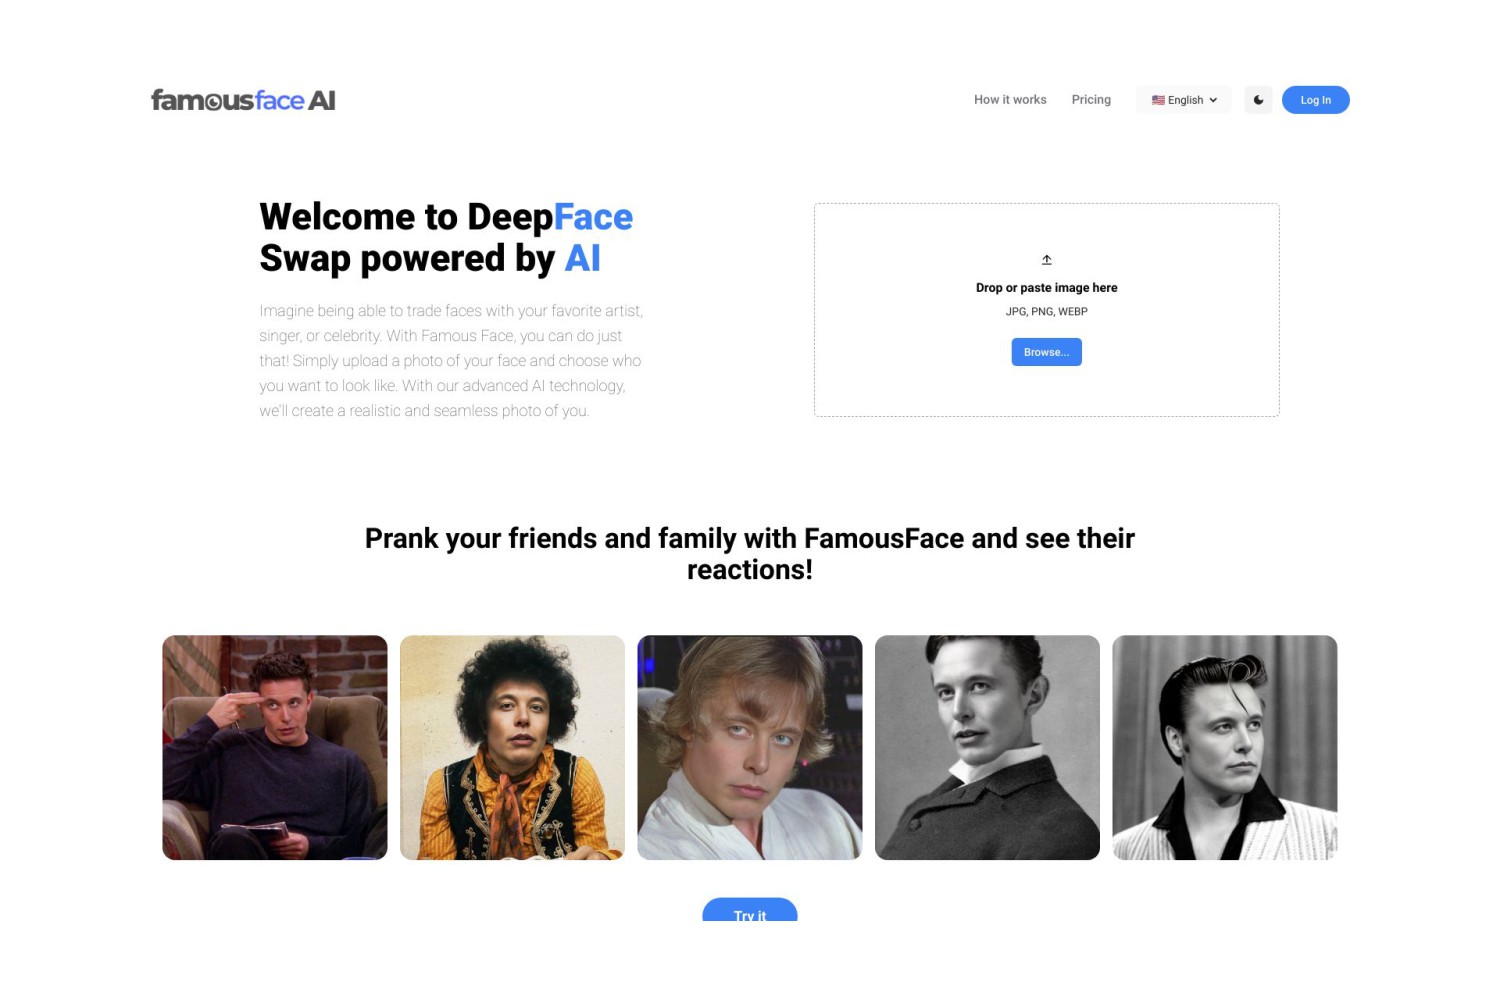
Task: Select the pompadour hairstyle black-and-white thumbnail
Action: point(1225,748)
